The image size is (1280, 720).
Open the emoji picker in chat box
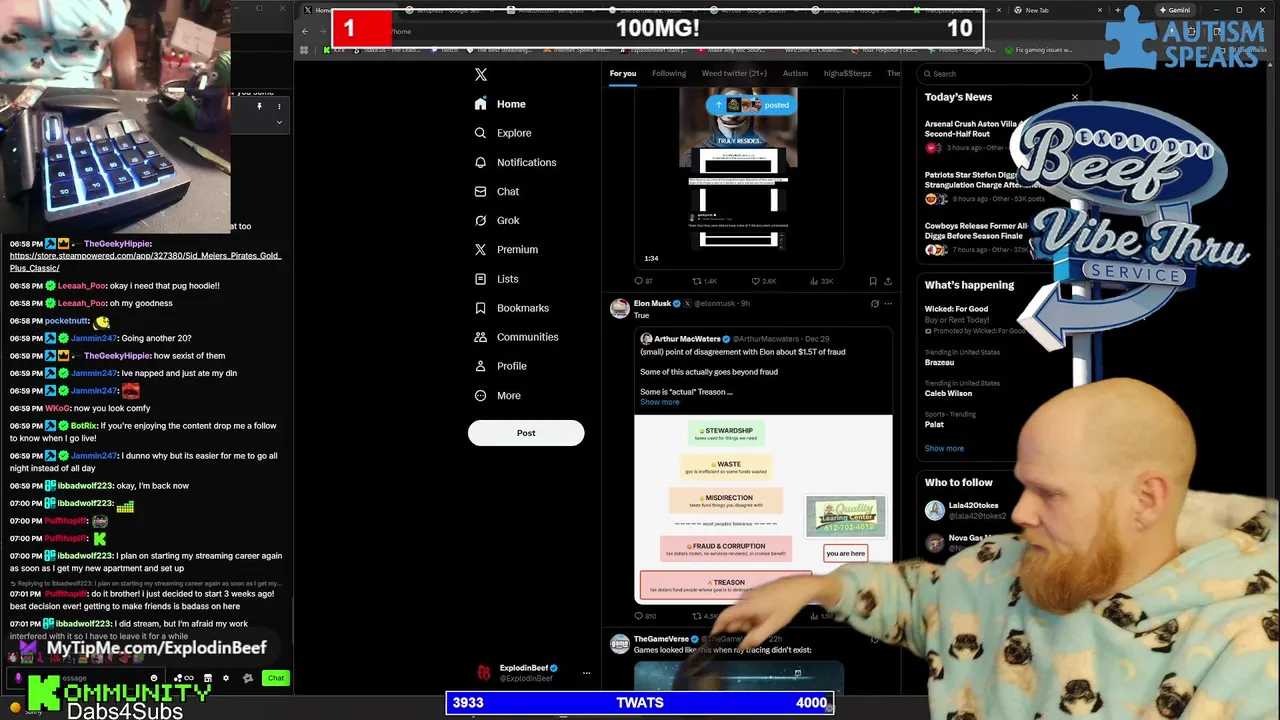(x=154, y=678)
